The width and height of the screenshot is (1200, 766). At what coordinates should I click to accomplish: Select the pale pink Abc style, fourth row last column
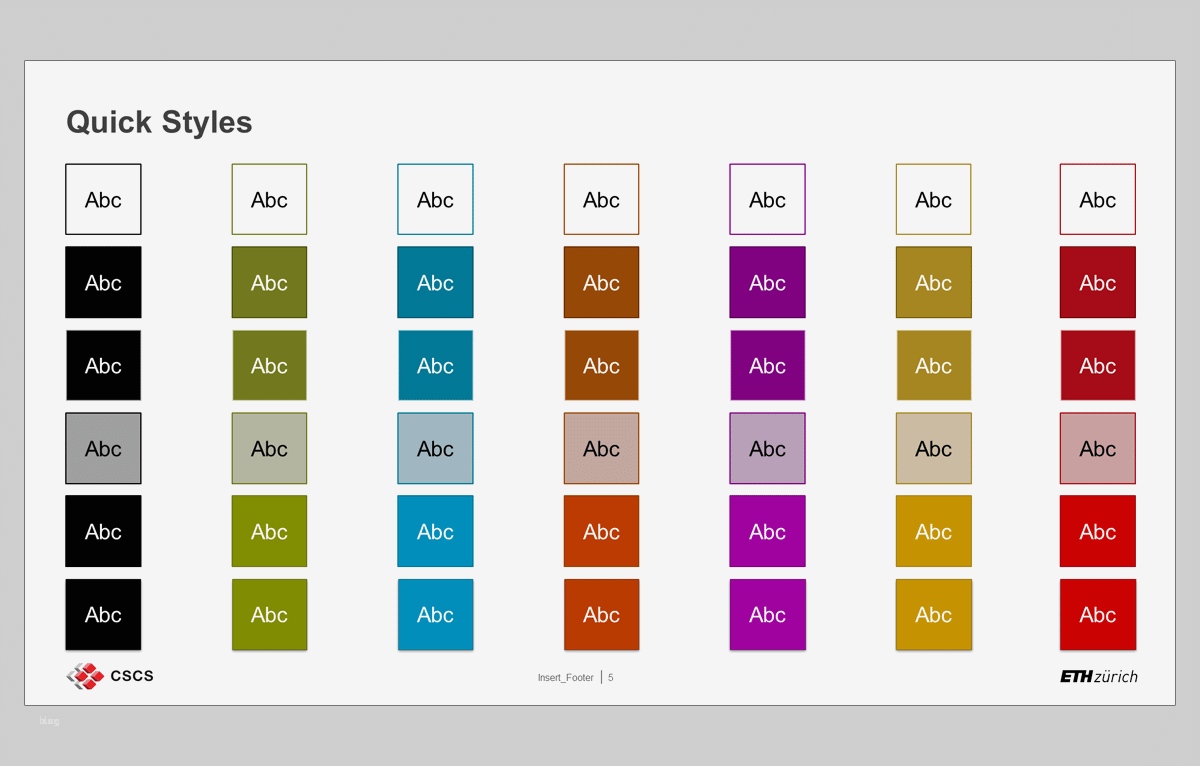(x=1097, y=448)
